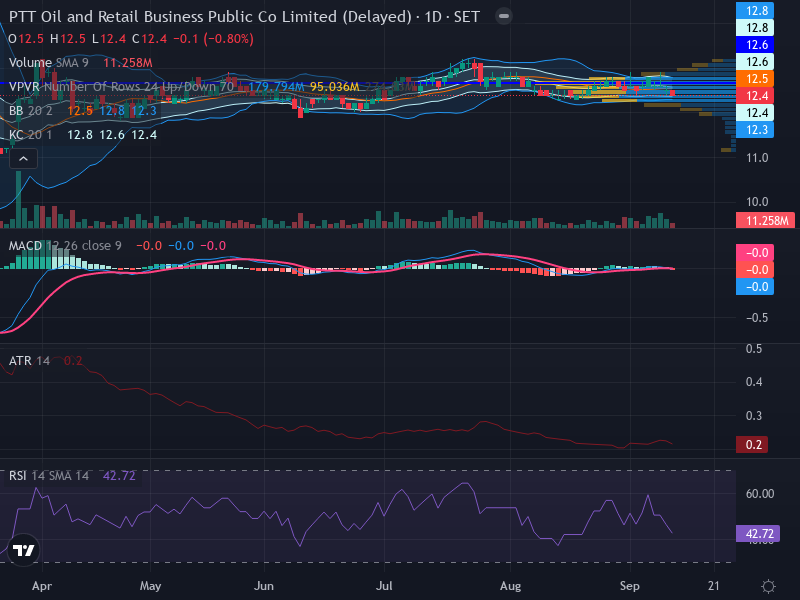Image resolution: width=800 pixels, height=600 pixels.
Task: Open chart settings gear icon
Action: click(768, 586)
